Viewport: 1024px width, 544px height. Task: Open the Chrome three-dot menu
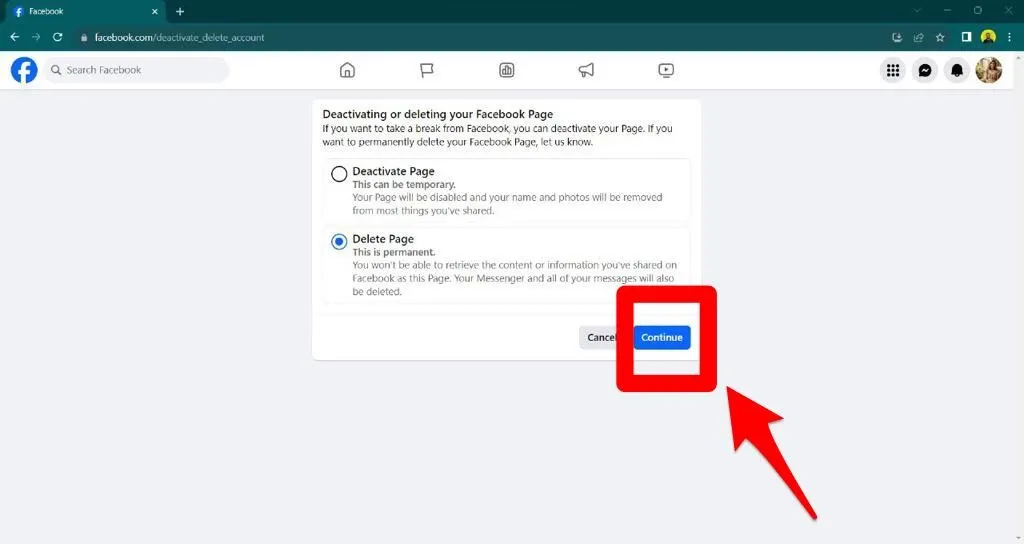[1010, 37]
